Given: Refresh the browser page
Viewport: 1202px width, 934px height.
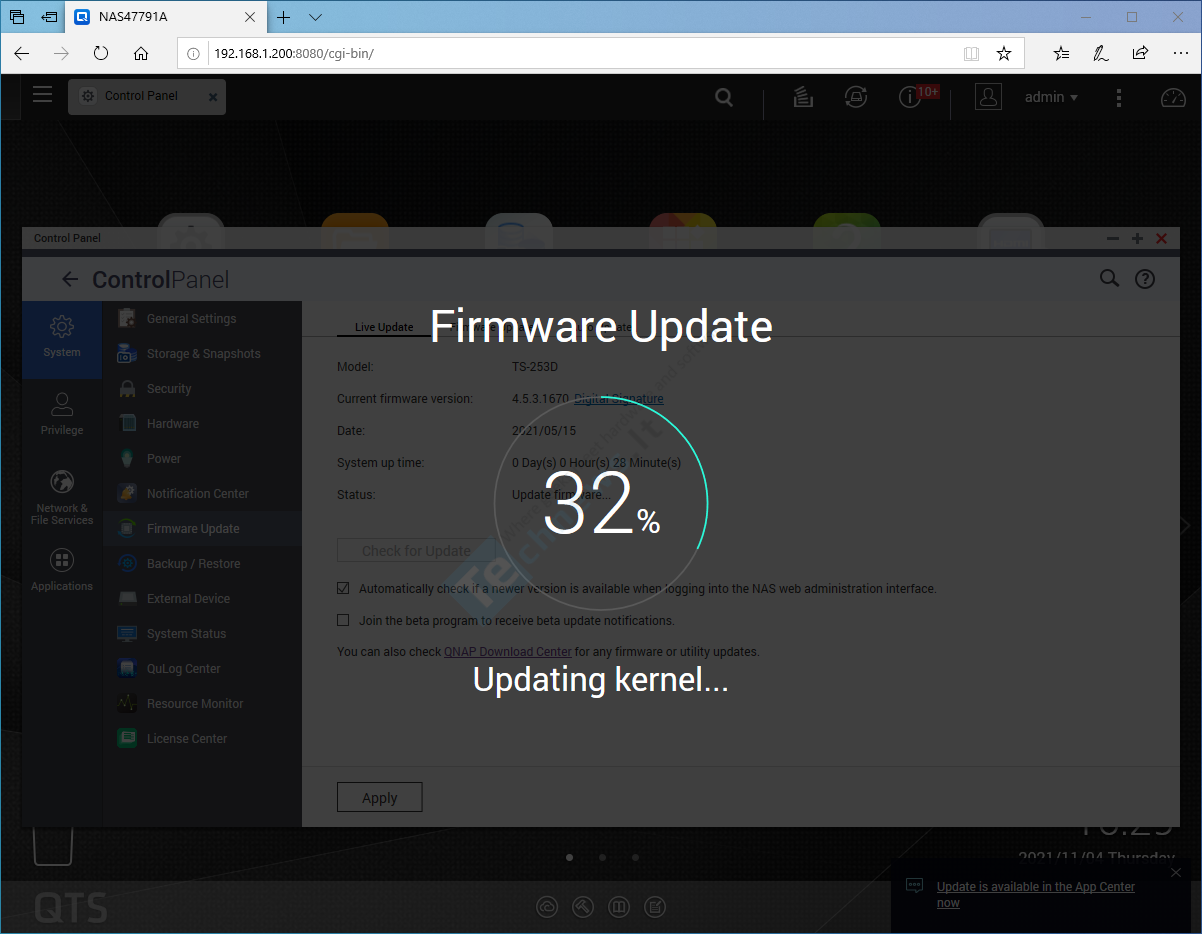Looking at the screenshot, I should (x=101, y=54).
